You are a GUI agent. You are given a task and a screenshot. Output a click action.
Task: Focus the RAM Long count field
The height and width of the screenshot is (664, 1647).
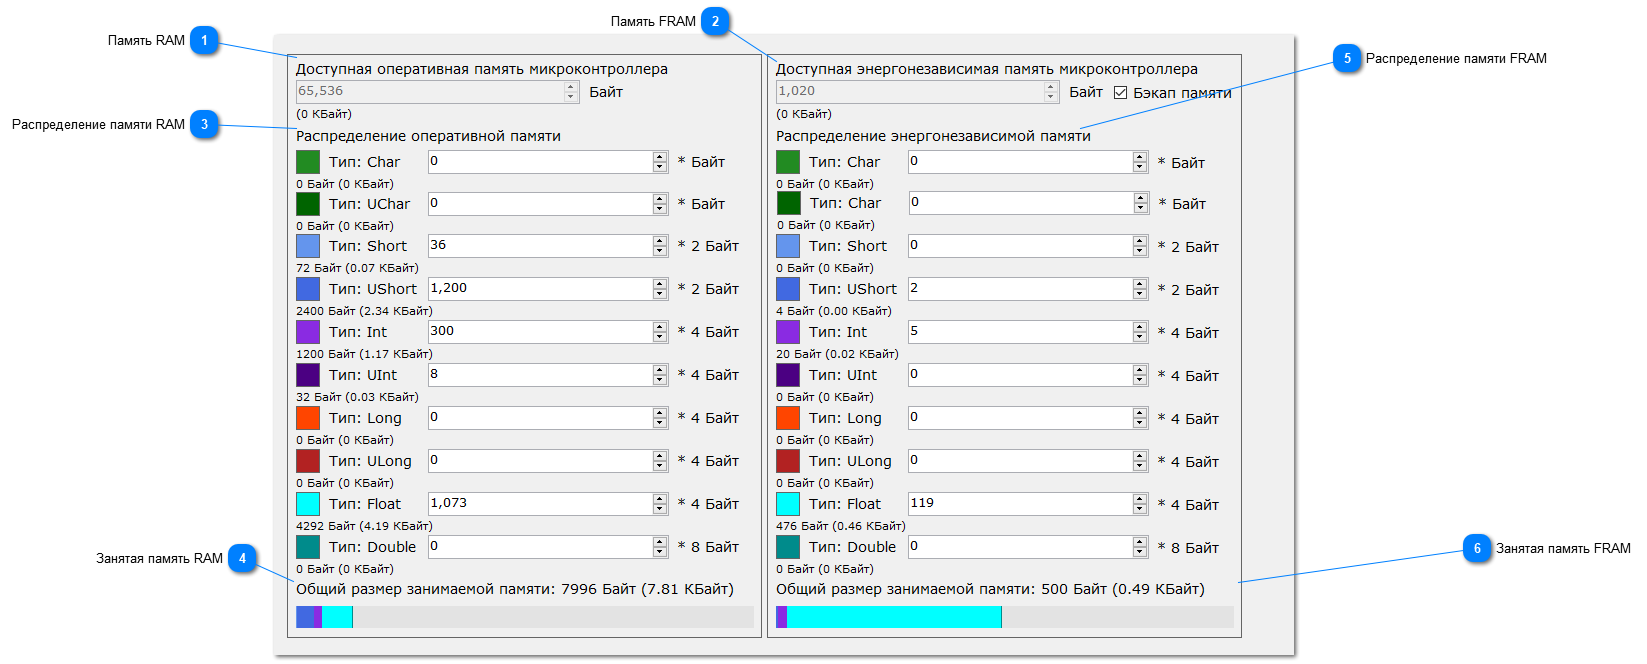[x=548, y=418]
